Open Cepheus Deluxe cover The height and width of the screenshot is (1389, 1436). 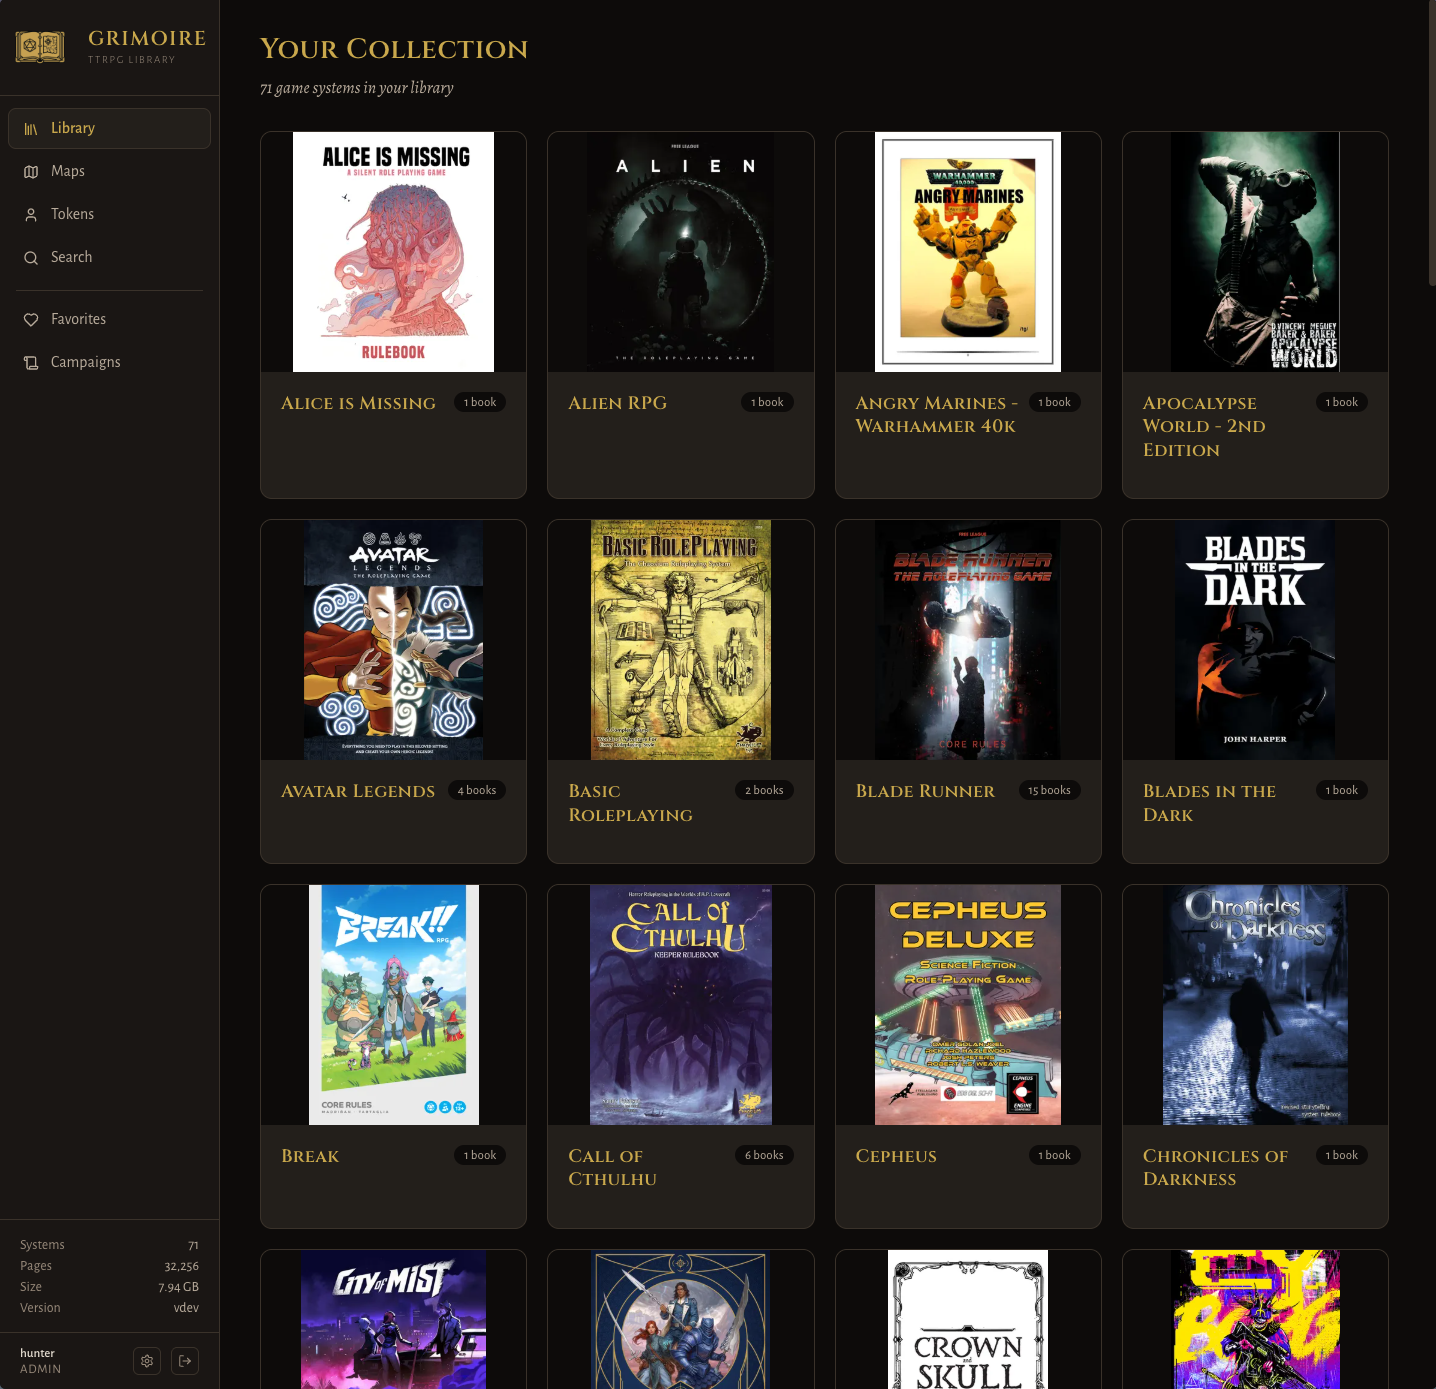pyautogui.click(x=968, y=1005)
